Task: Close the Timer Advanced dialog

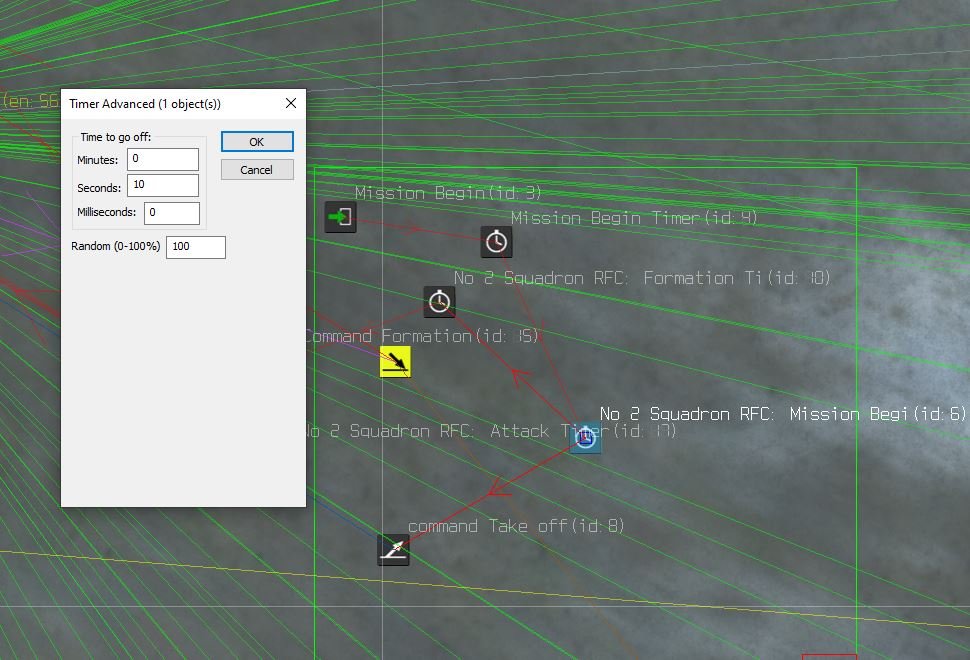Action: [x=291, y=104]
